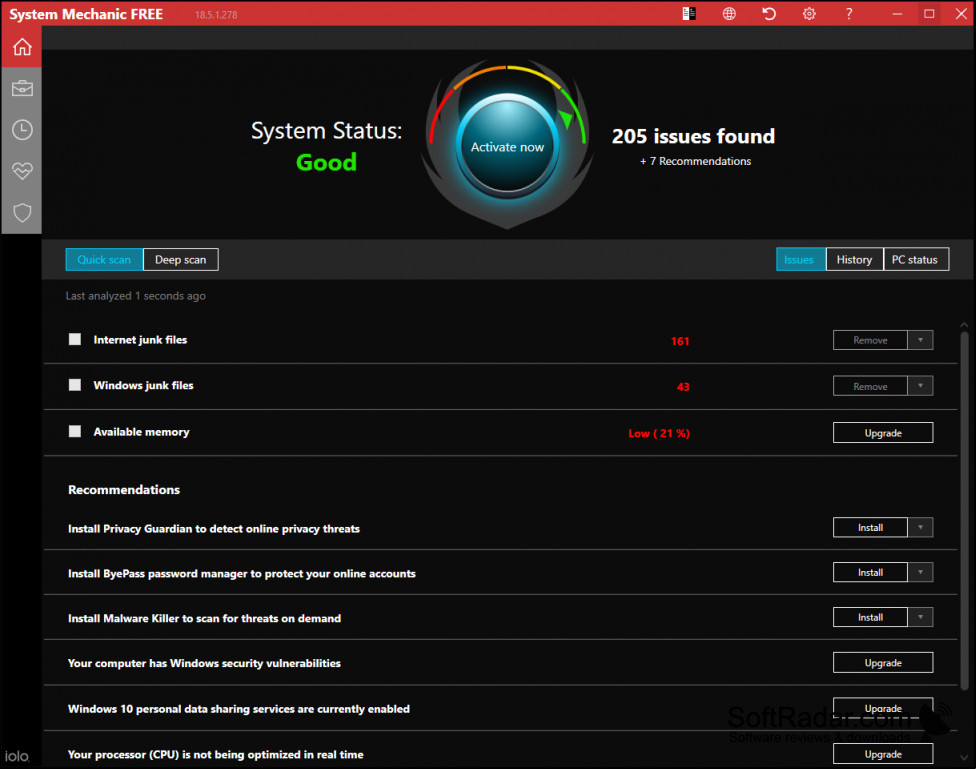
Task: Click Upgrade for CPU not optimized row
Action: [x=883, y=753]
